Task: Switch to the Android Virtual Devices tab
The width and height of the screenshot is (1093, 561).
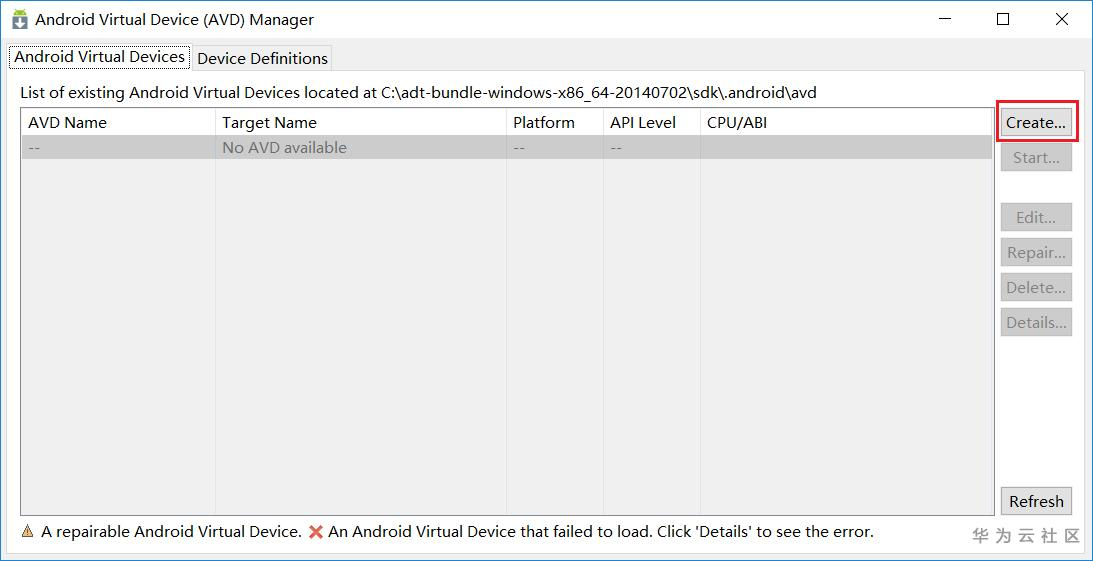Action: tap(99, 57)
